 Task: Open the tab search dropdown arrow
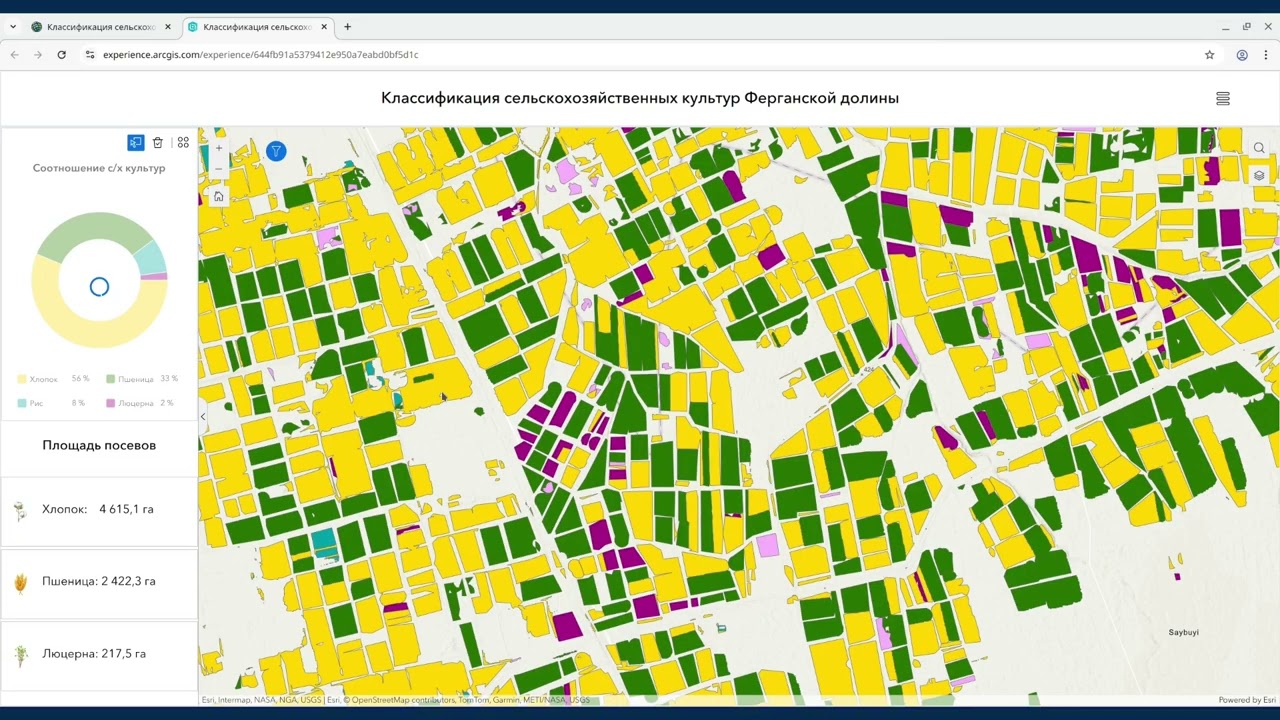click(13, 27)
